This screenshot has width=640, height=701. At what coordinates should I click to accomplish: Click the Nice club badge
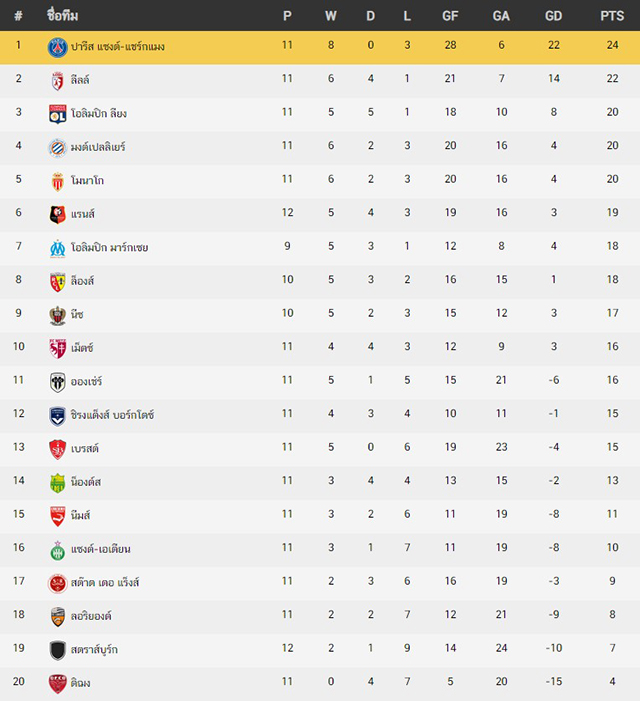pyautogui.click(x=58, y=315)
